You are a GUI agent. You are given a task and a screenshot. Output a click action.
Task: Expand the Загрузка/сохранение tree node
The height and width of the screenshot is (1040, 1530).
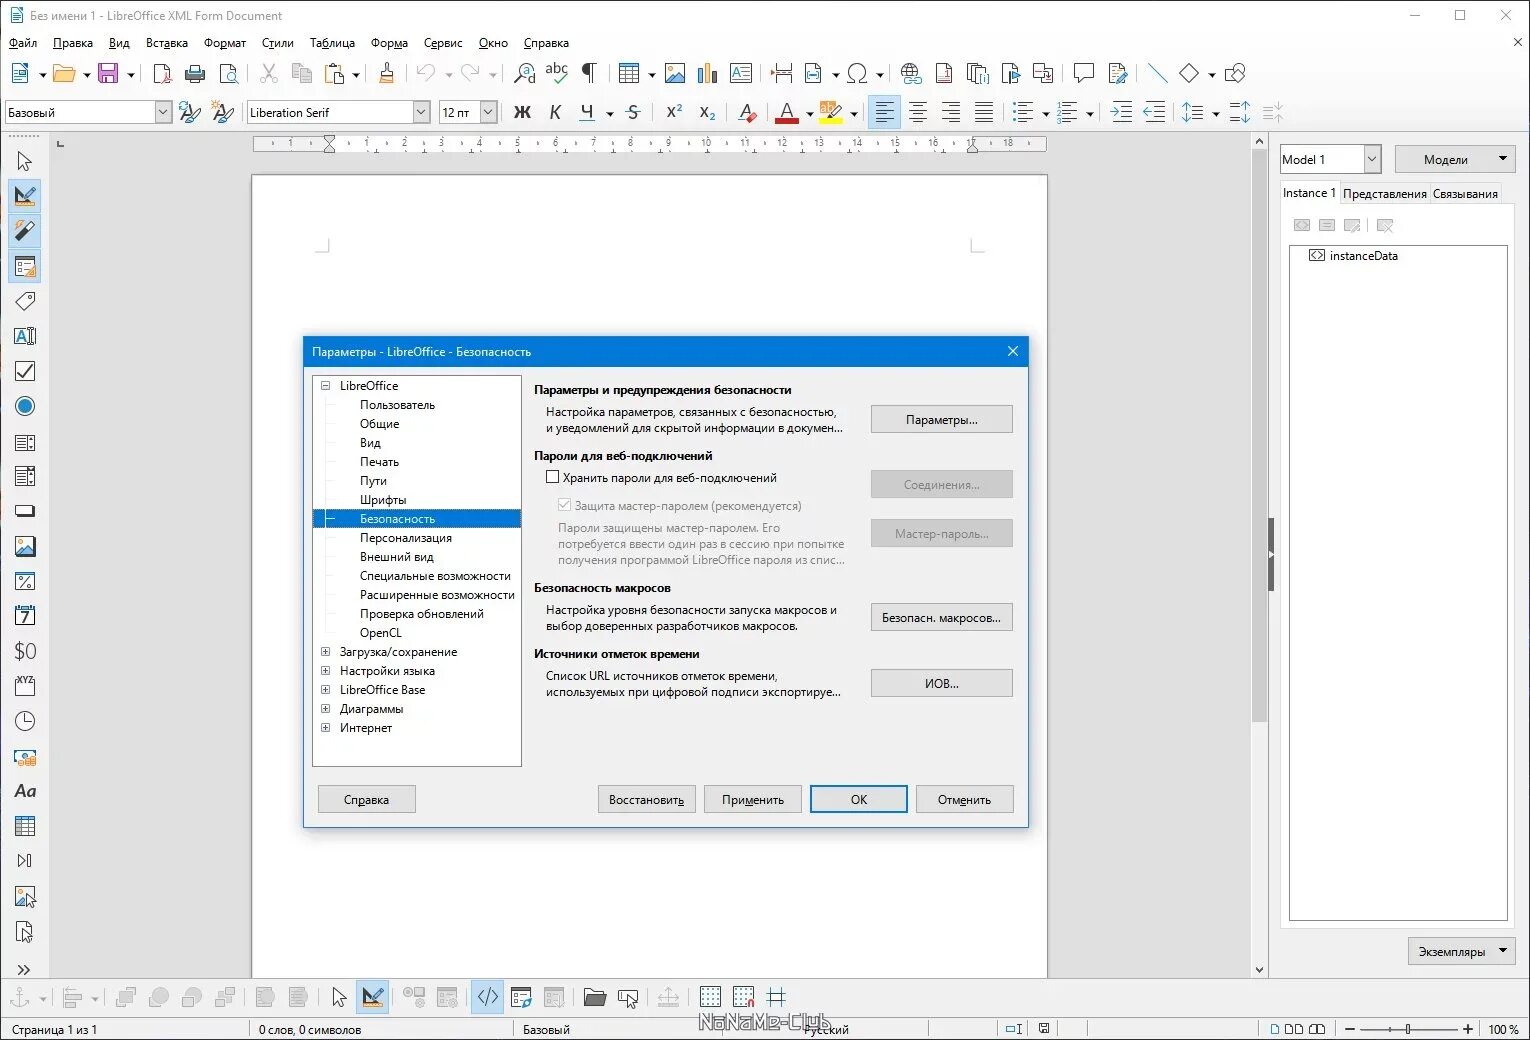[325, 652]
